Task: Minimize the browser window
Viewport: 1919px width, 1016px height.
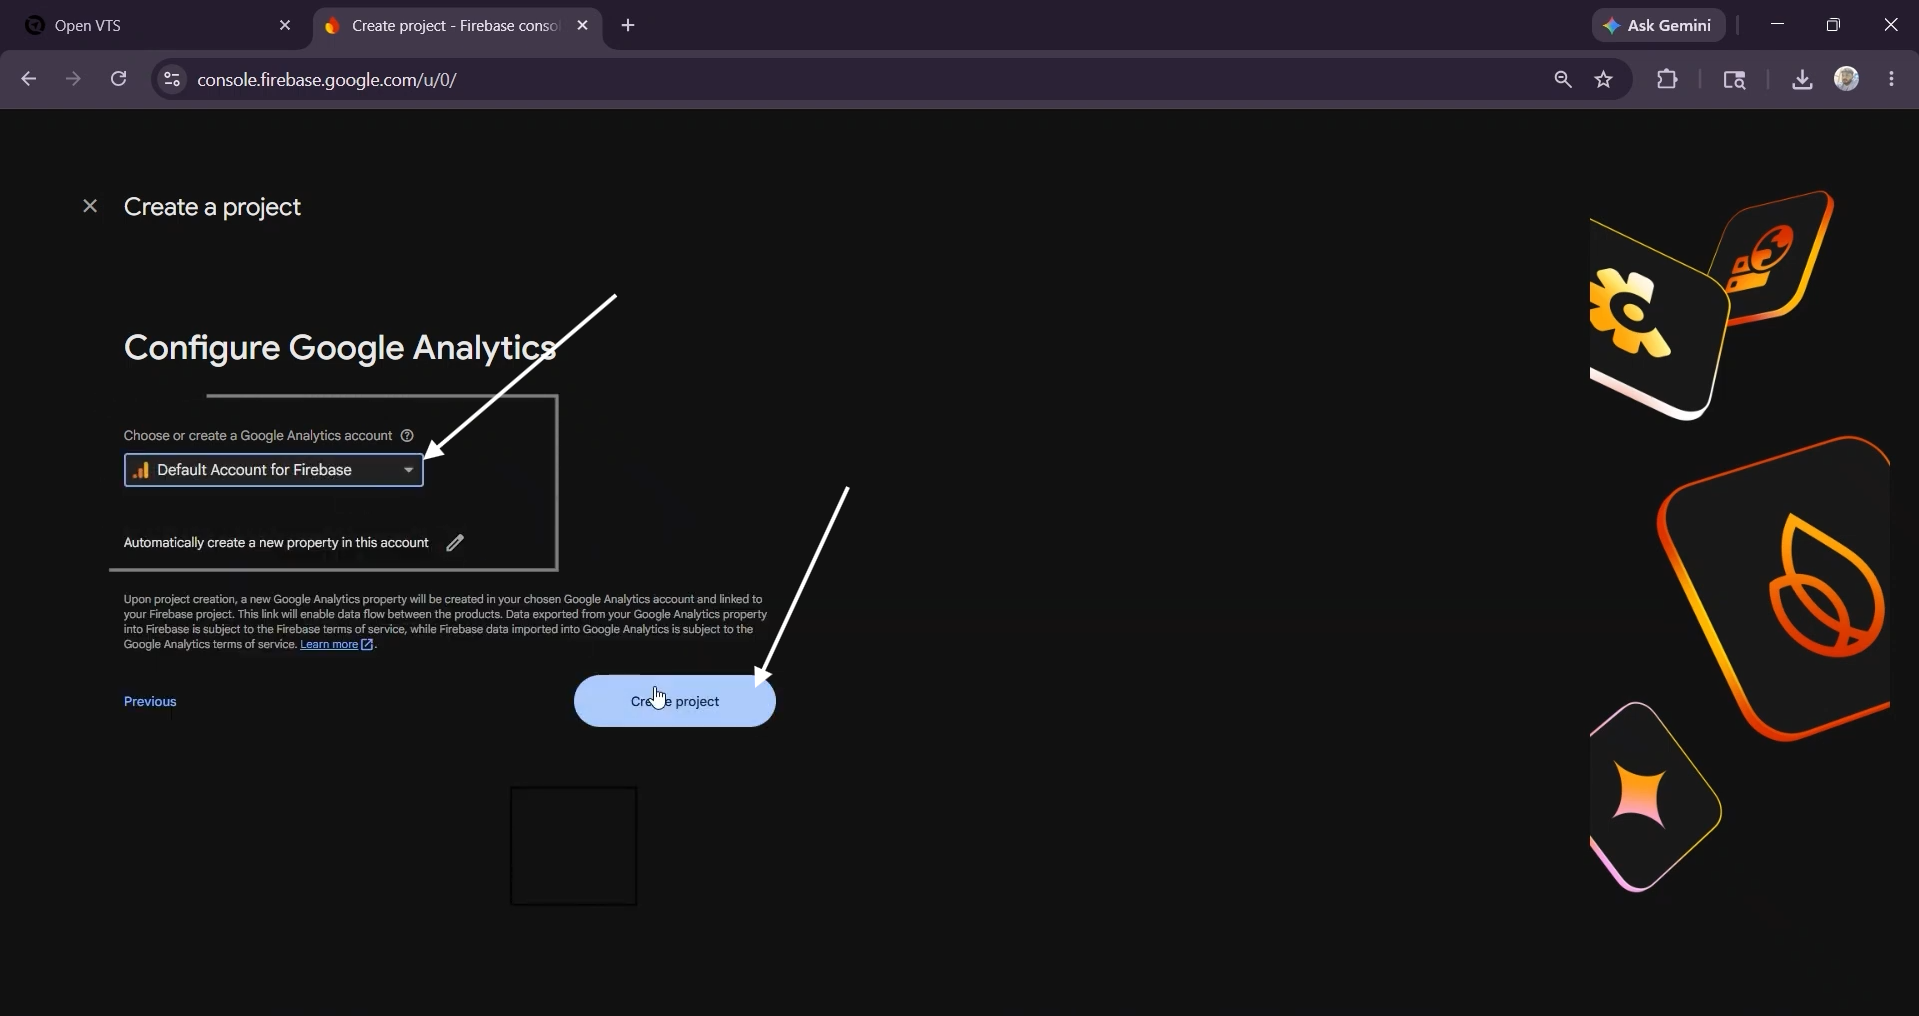Action: (1778, 26)
